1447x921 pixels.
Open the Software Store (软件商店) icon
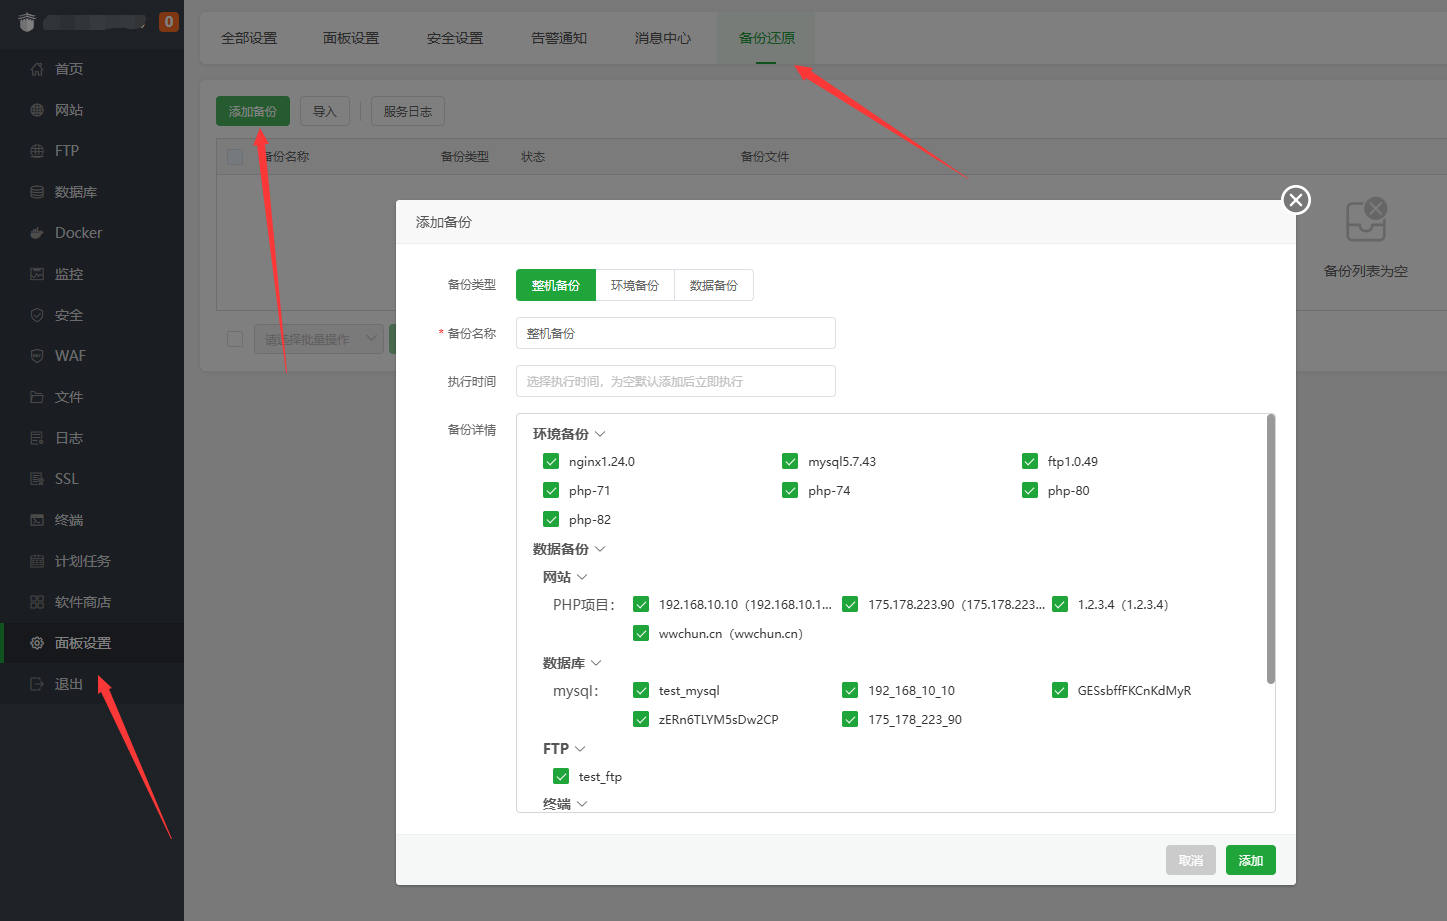coord(37,602)
